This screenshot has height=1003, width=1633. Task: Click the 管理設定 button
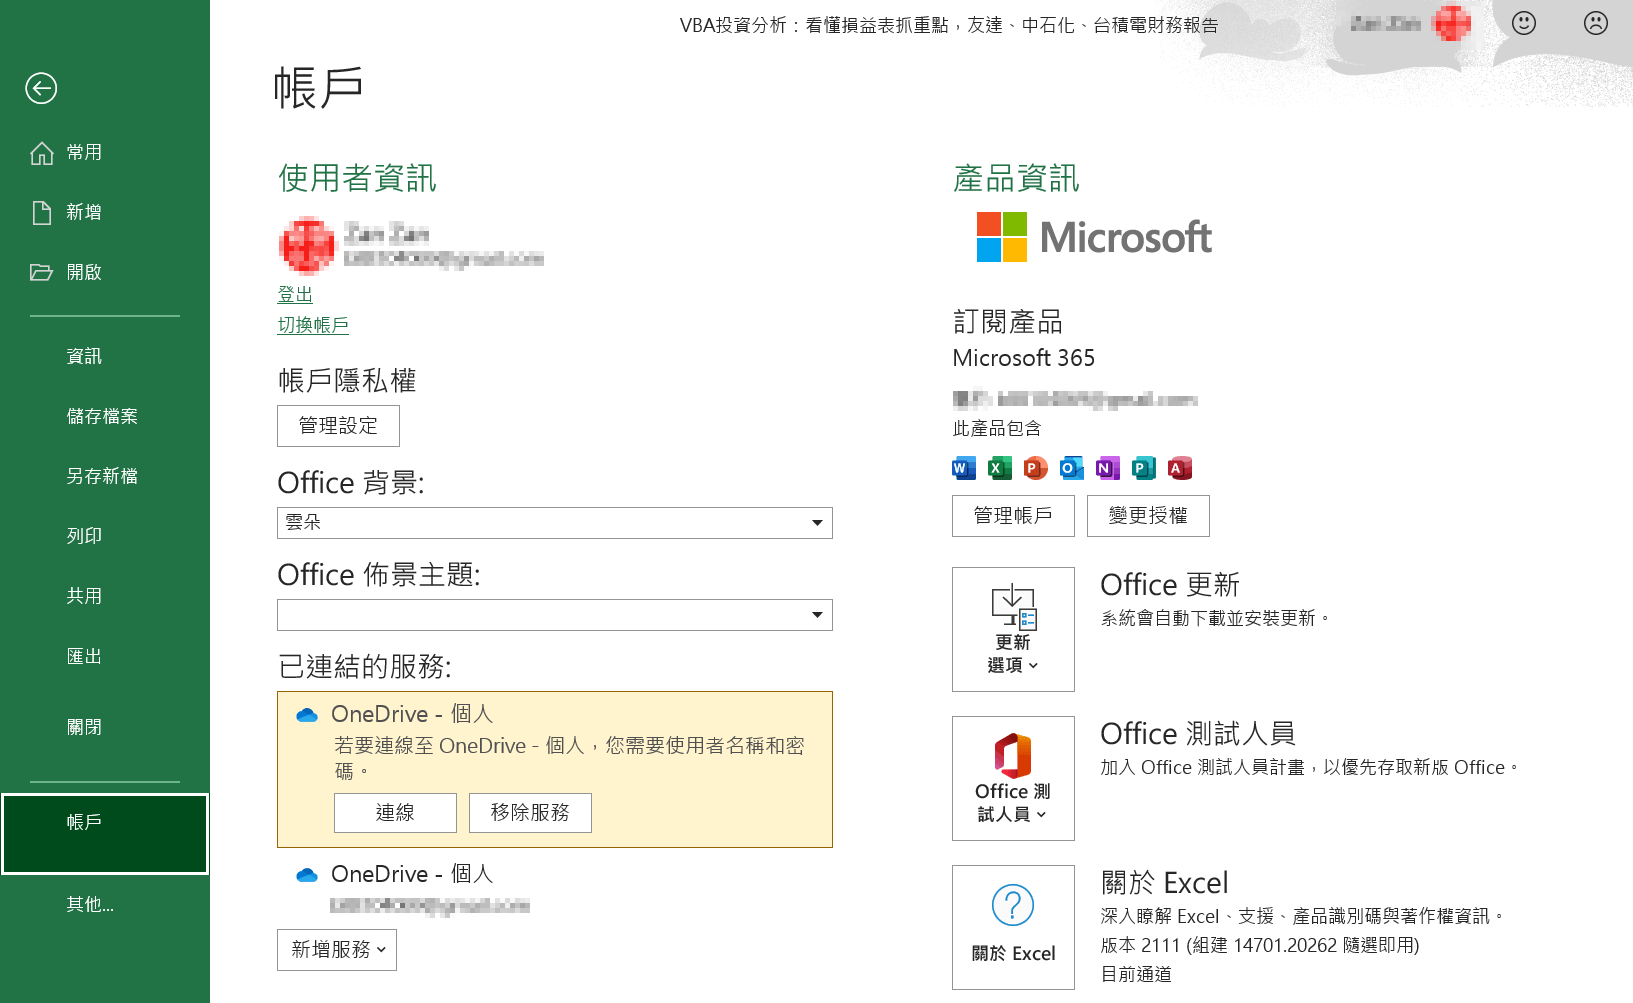338,426
